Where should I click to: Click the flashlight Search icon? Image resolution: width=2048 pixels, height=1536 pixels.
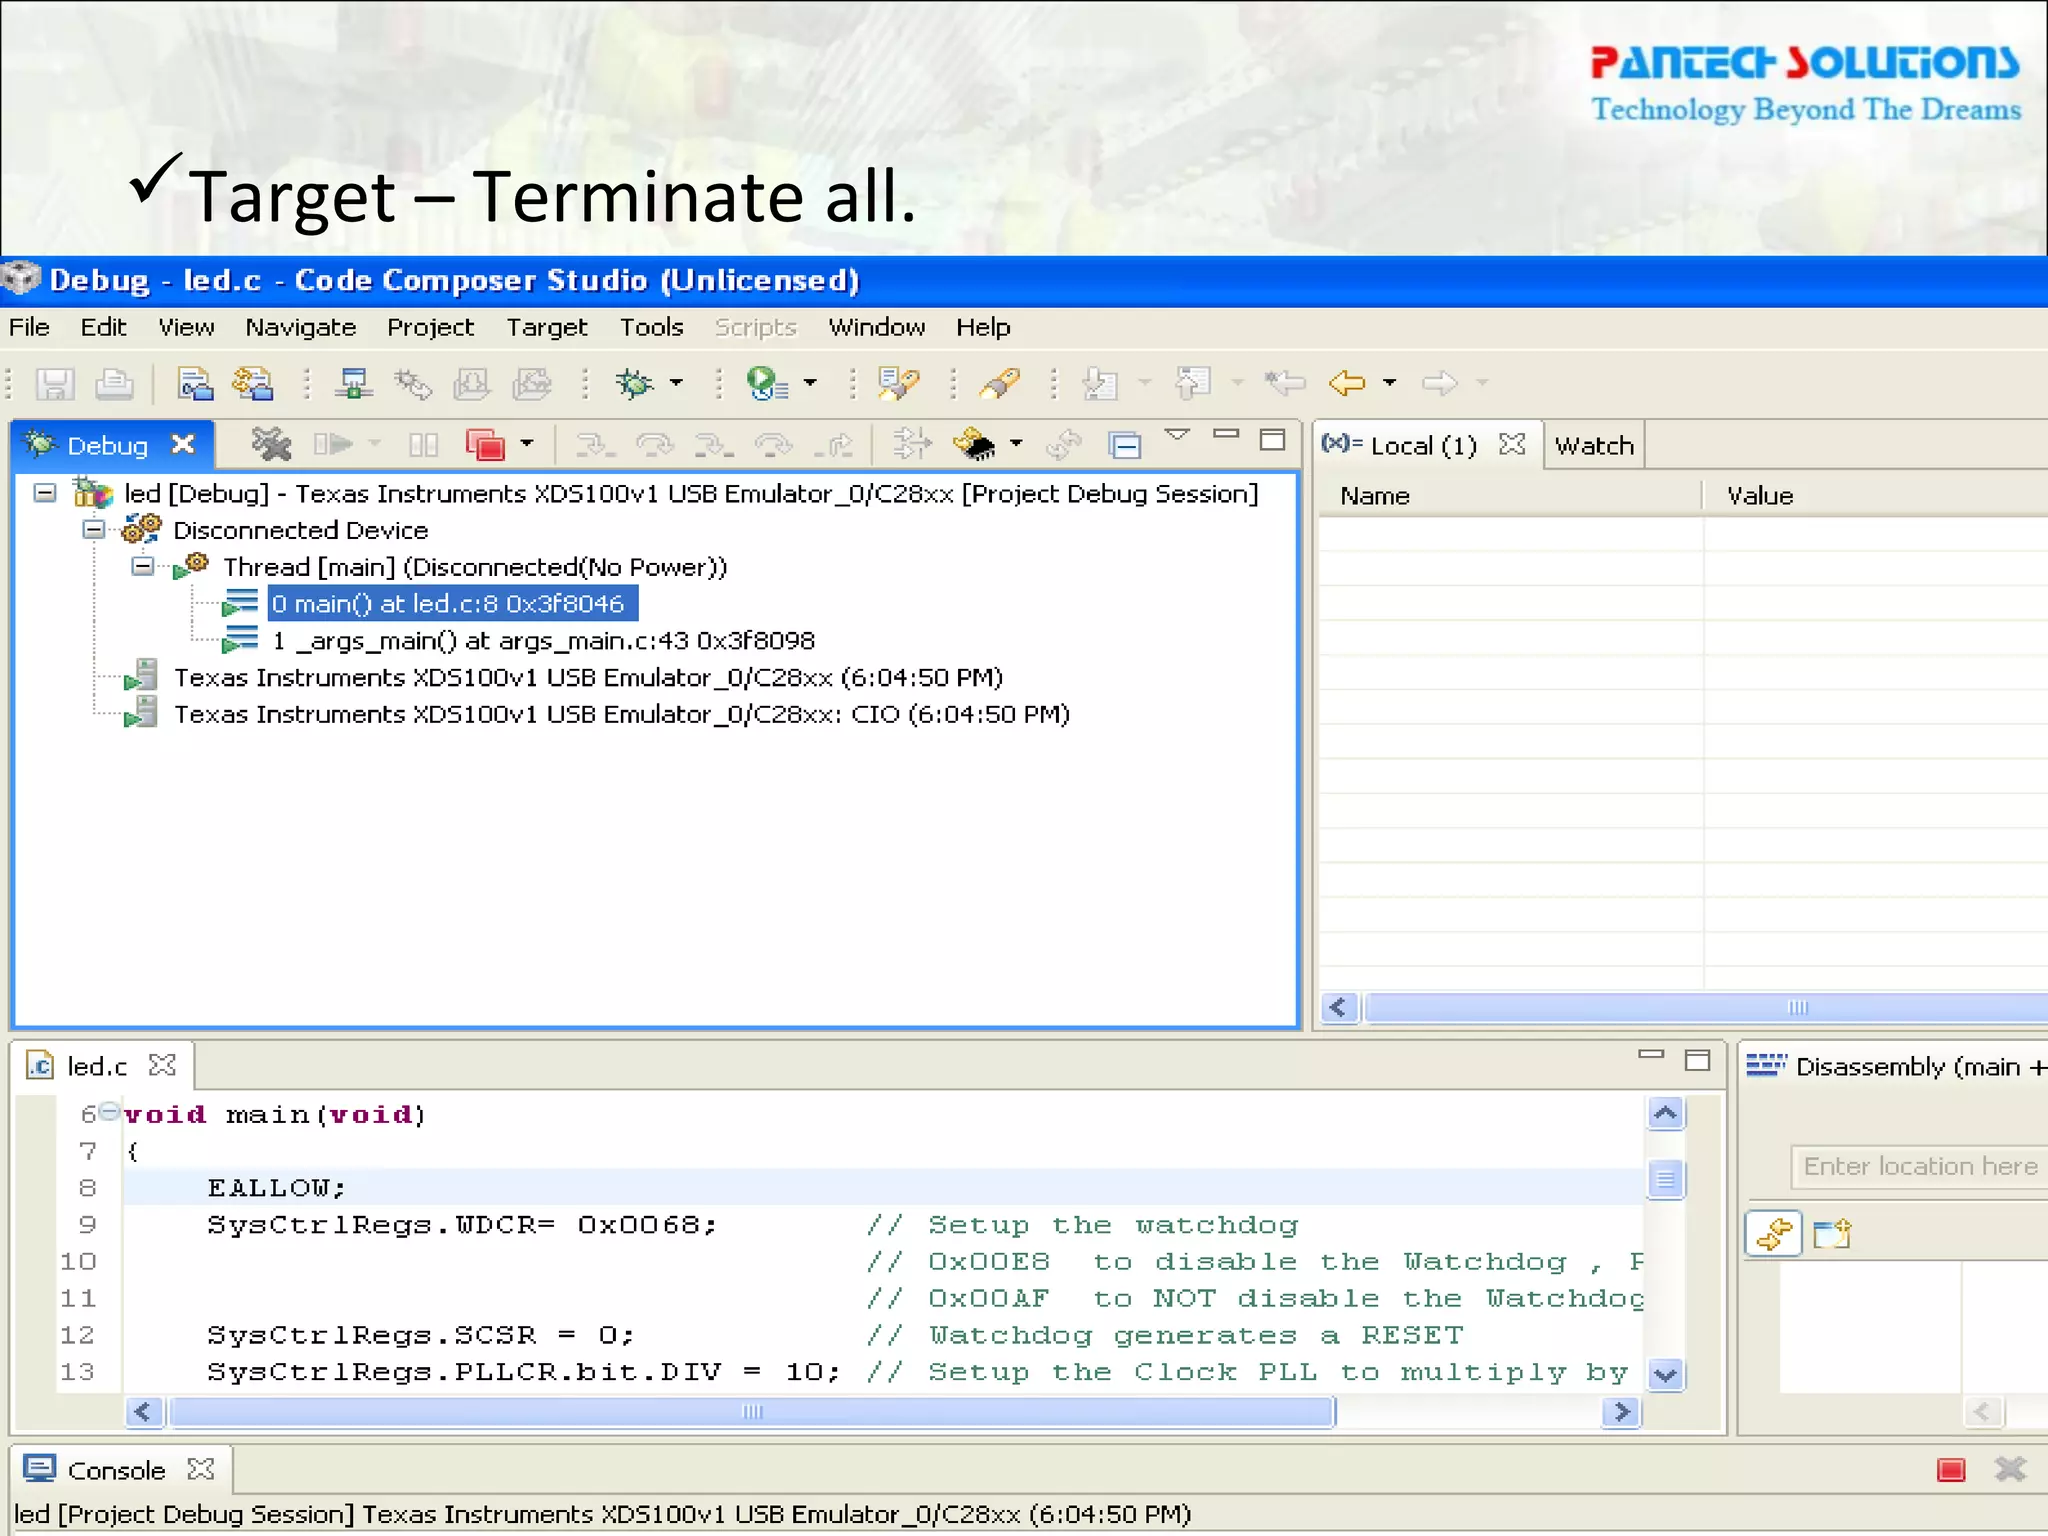[1000, 384]
